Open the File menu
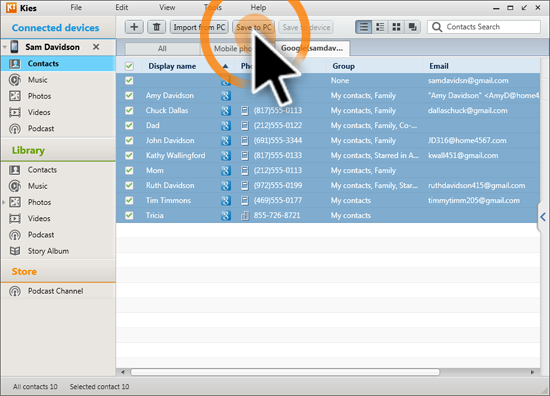550x396 pixels. [76, 7]
